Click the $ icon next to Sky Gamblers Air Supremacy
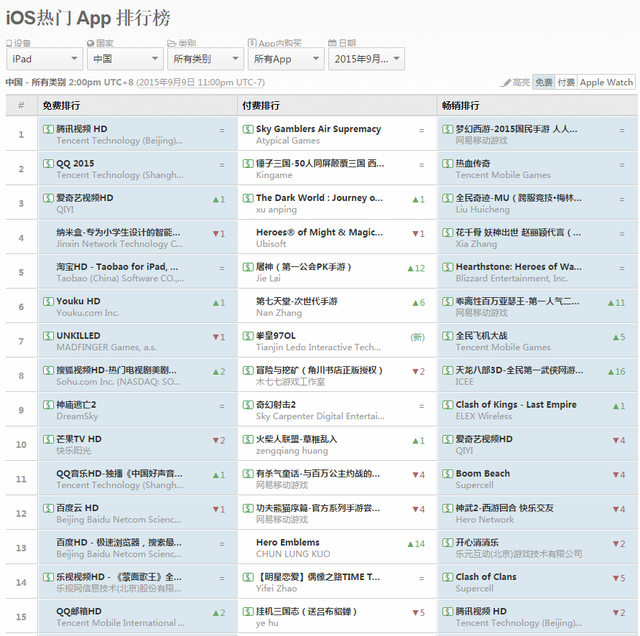The height and width of the screenshot is (636, 640). click(x=248, y=129)
